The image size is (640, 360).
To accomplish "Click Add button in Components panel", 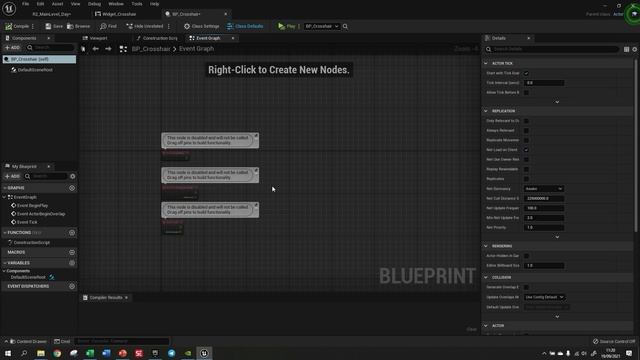I will (12, 48).
